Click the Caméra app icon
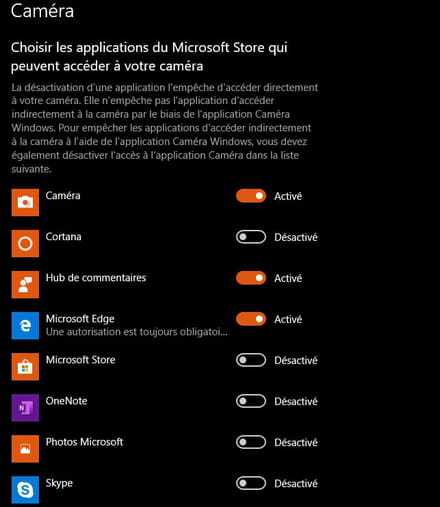The width and height of the screenshot is (440, 507). point(25,202)
